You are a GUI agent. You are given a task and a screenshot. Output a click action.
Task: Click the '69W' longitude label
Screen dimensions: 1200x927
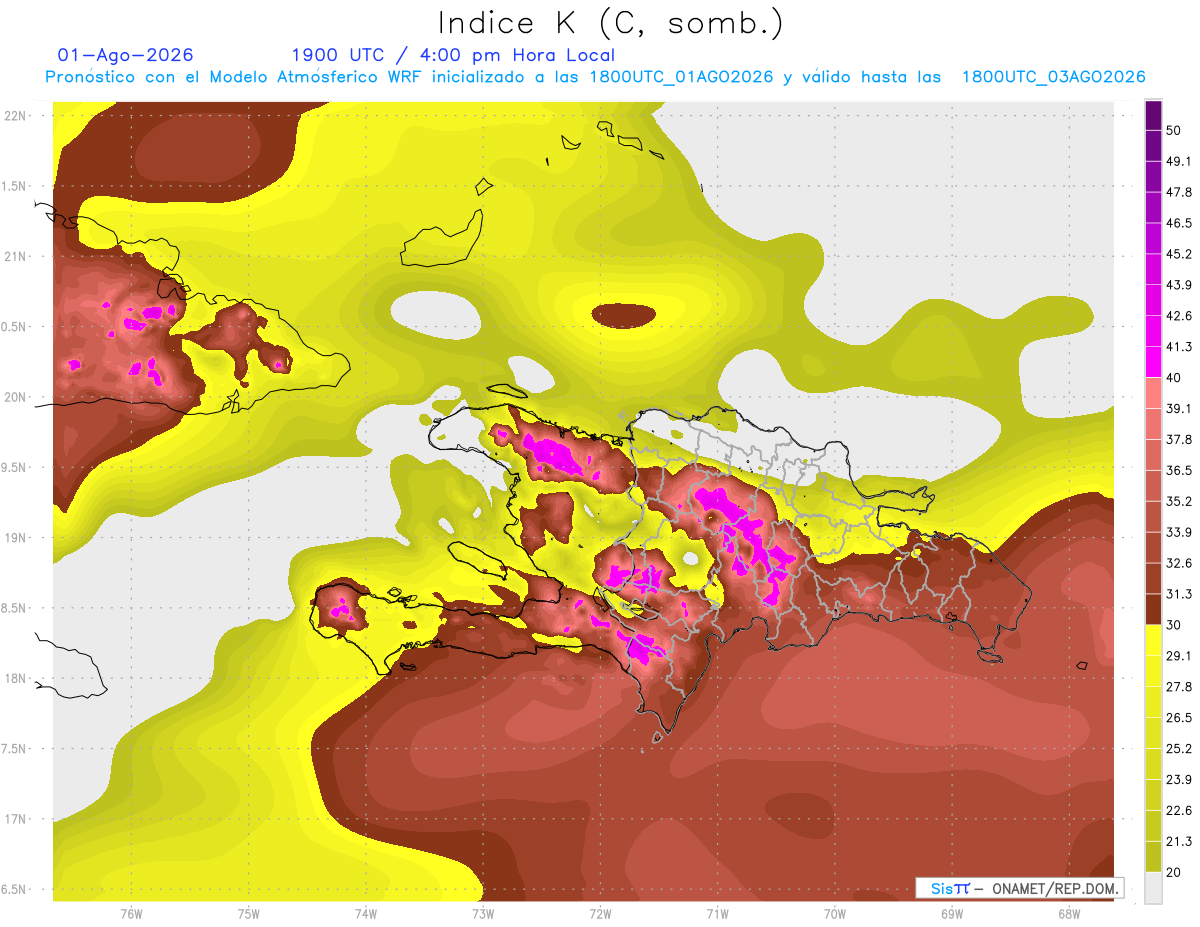coord(952,913)
